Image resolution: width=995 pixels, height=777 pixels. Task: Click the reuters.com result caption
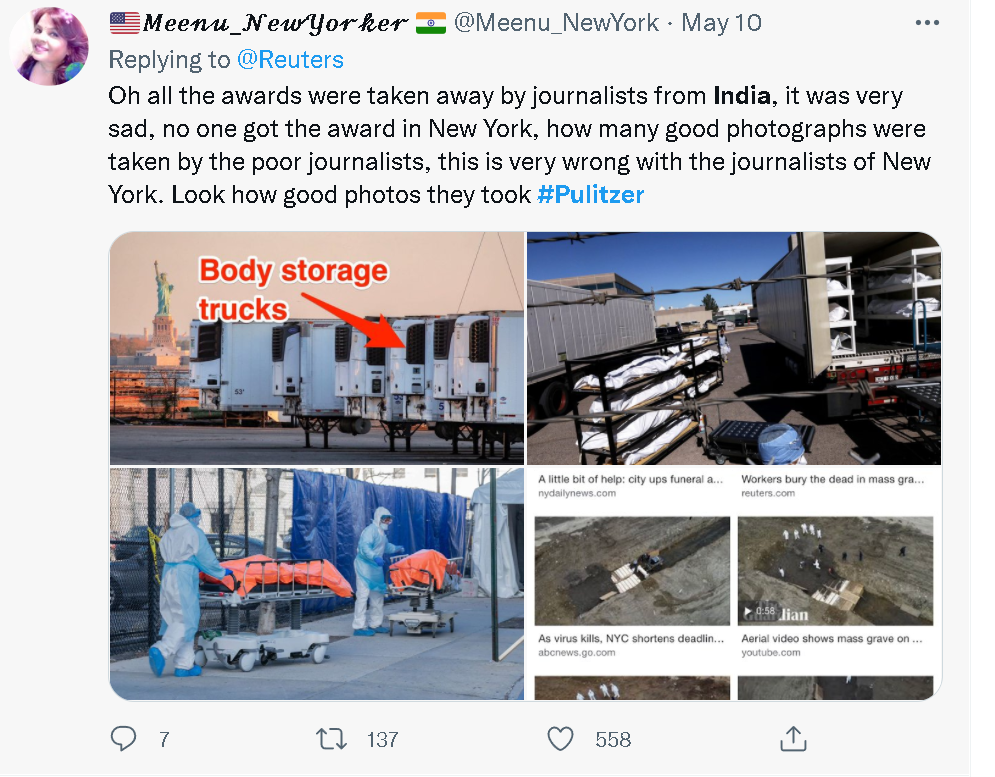coord(832,480)
